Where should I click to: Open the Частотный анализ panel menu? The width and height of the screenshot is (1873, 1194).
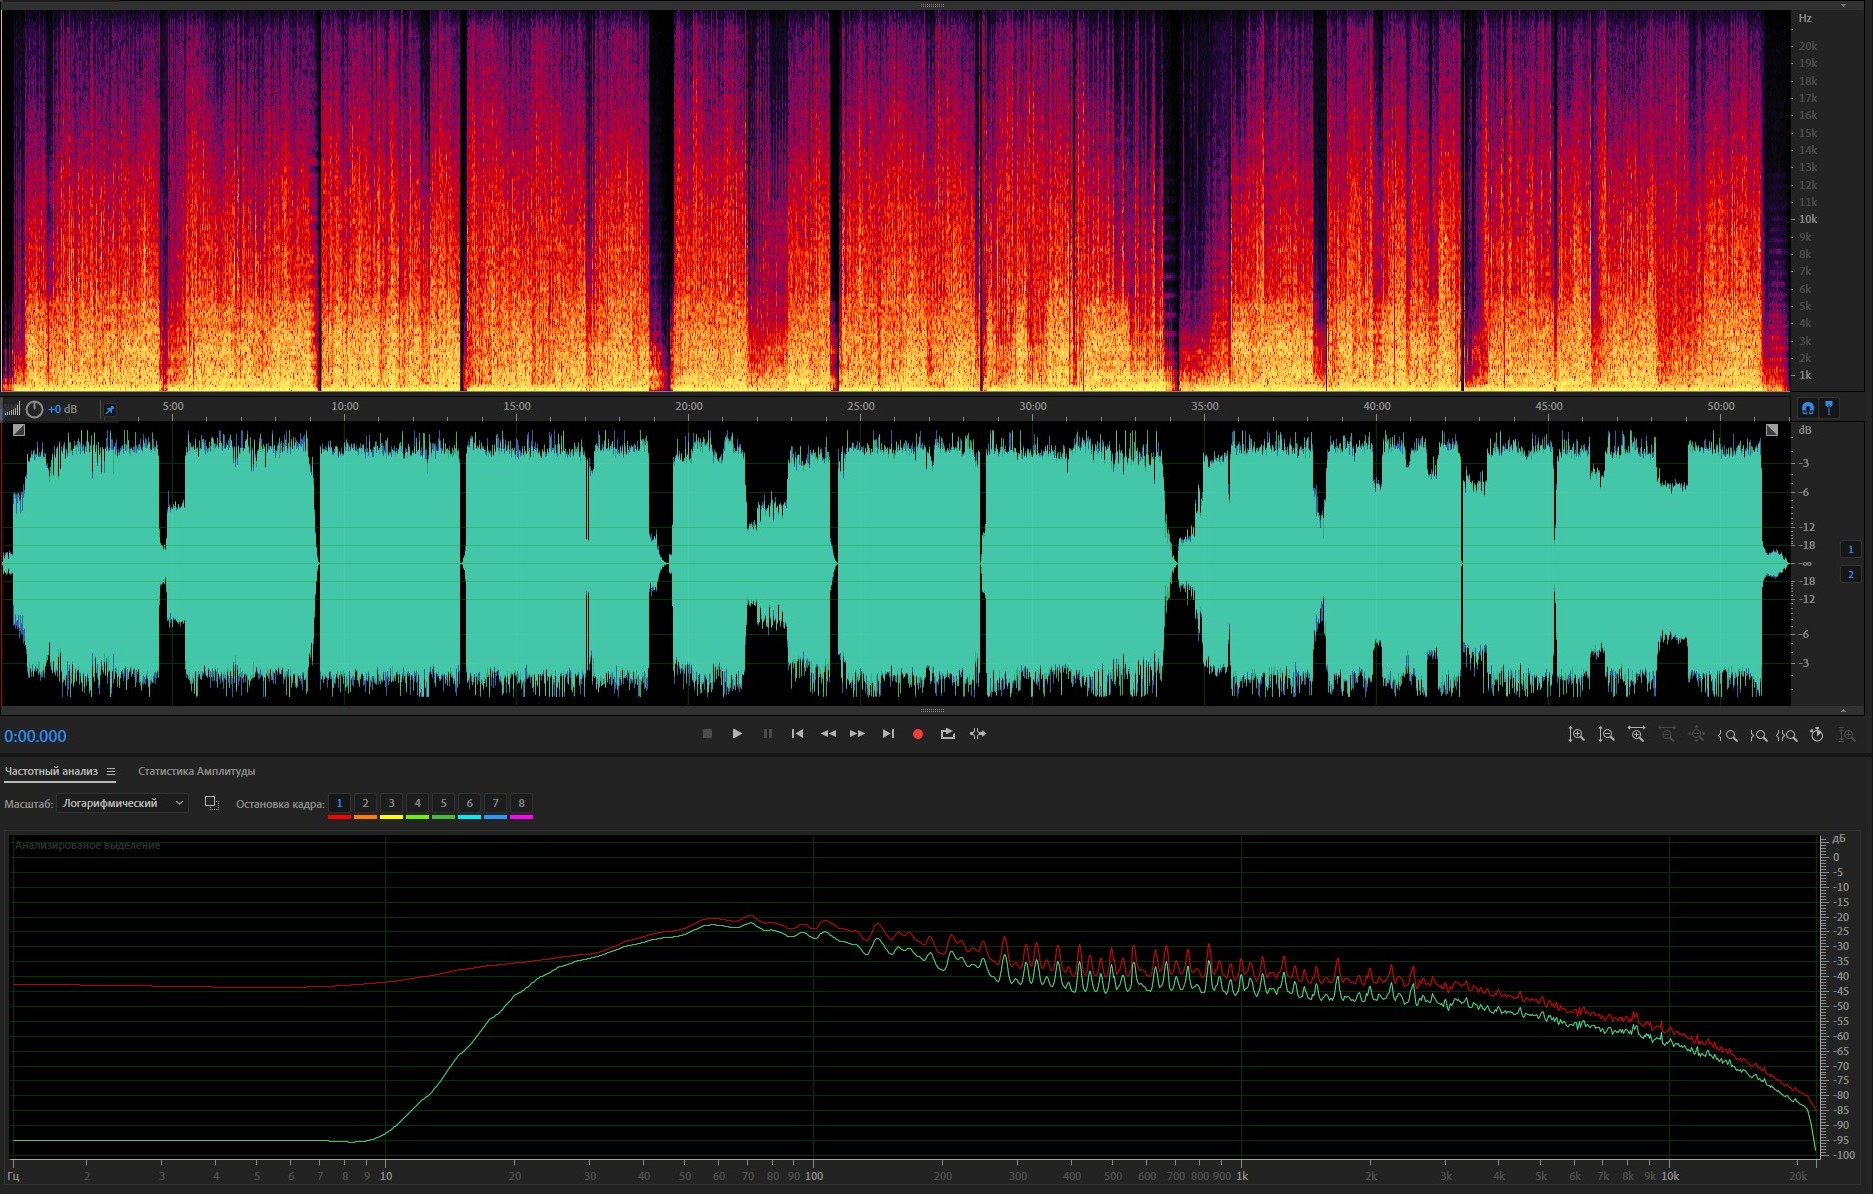pos(111,771)
